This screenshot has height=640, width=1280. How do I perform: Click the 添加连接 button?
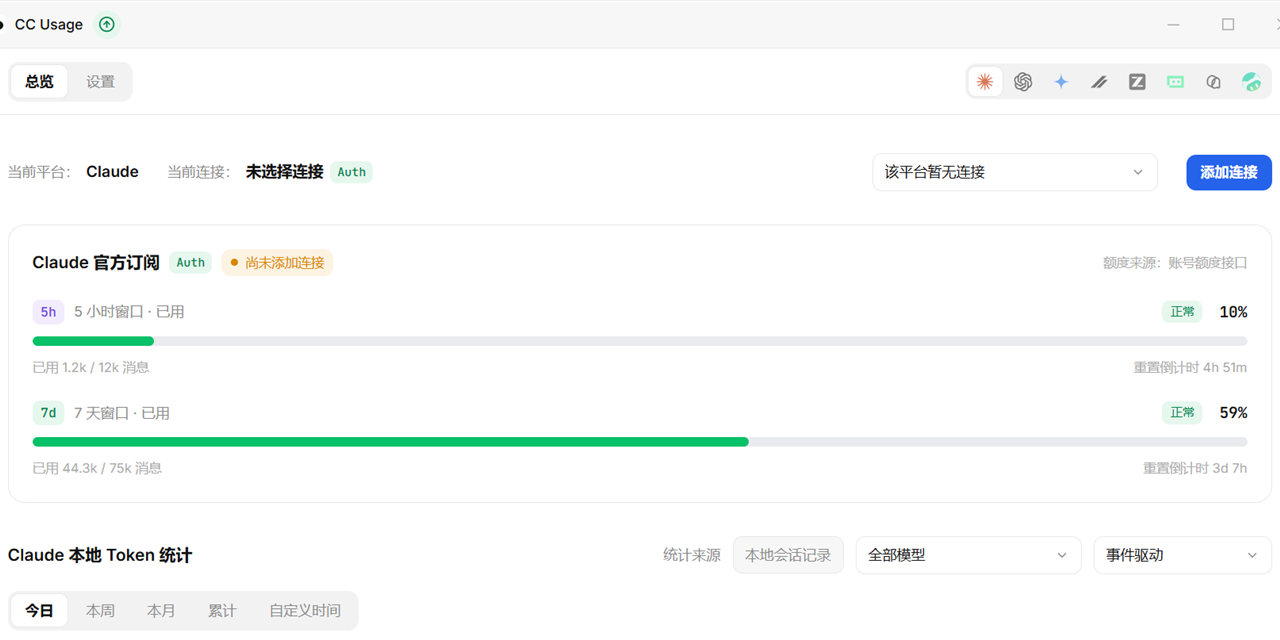coord(1229,172)
